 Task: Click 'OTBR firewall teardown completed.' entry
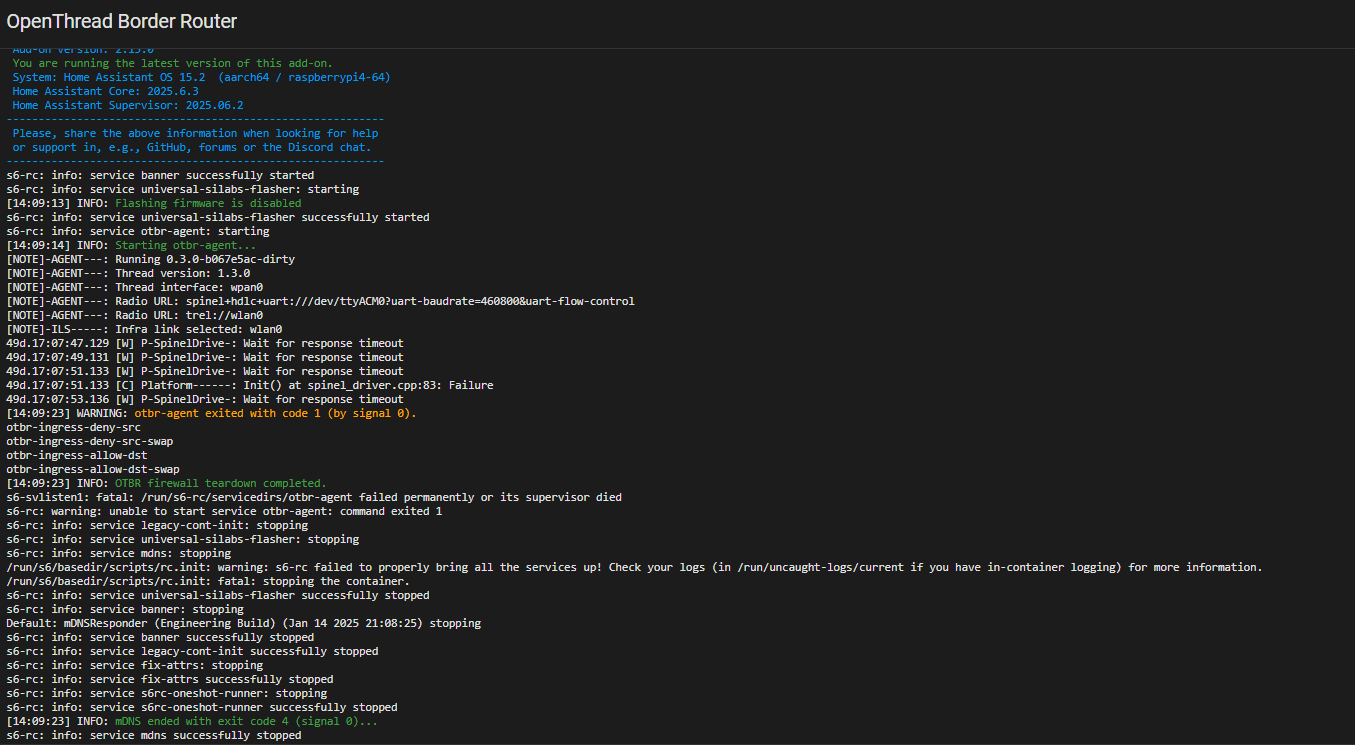pyautogui.click(x=166, y=483)
